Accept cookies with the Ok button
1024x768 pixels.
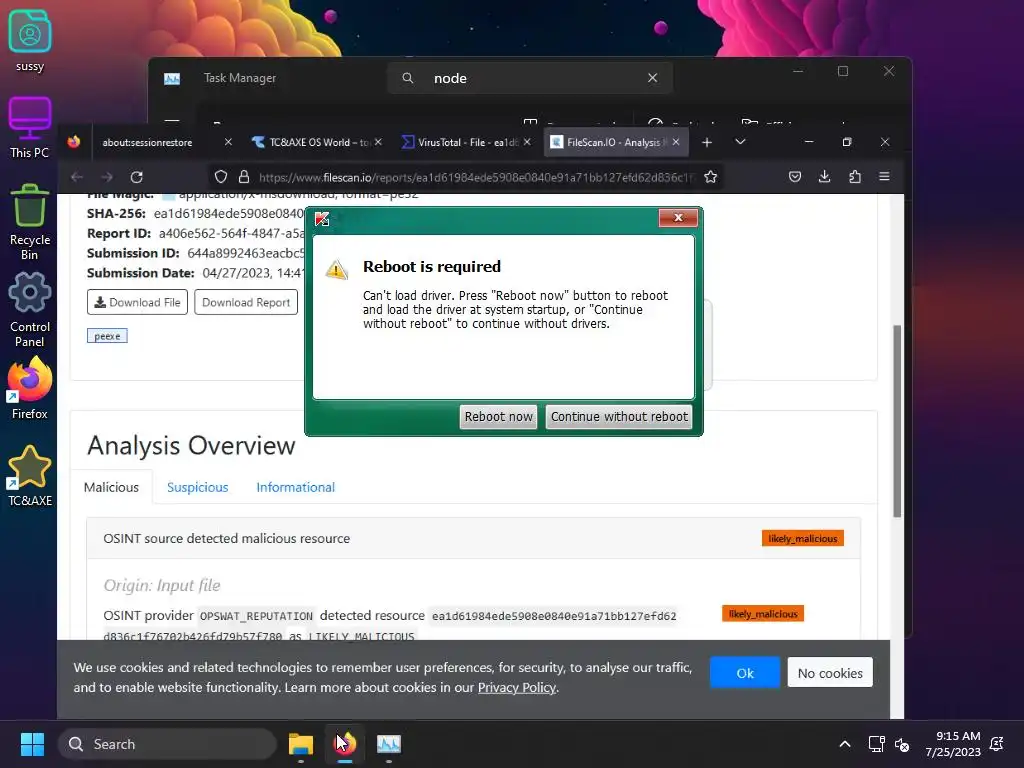click(744, 673)
